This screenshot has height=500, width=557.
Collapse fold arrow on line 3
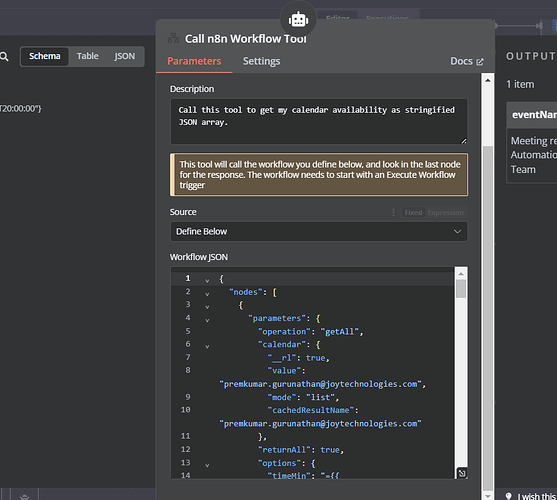pyautogui.click(x=207, y=307)
